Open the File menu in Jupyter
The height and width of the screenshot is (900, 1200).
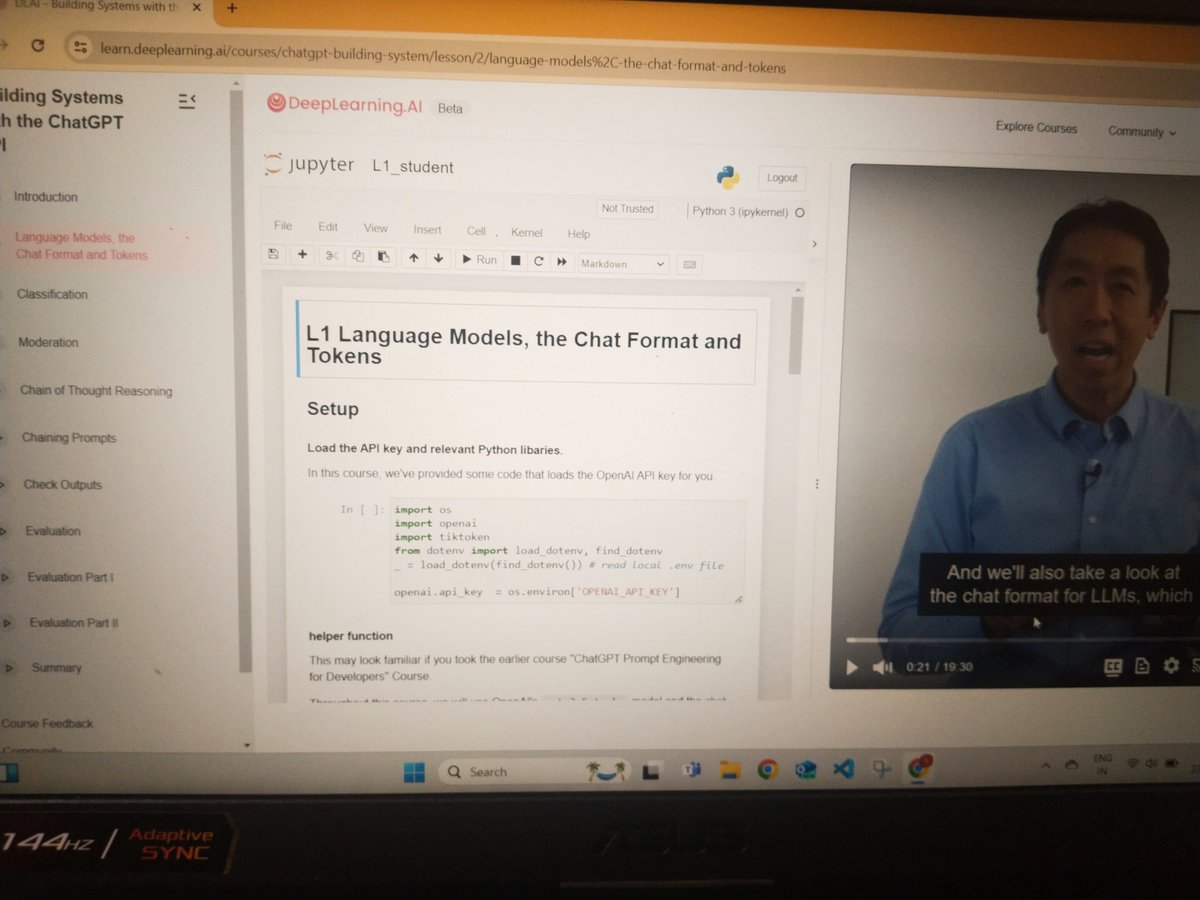point(283,226)
